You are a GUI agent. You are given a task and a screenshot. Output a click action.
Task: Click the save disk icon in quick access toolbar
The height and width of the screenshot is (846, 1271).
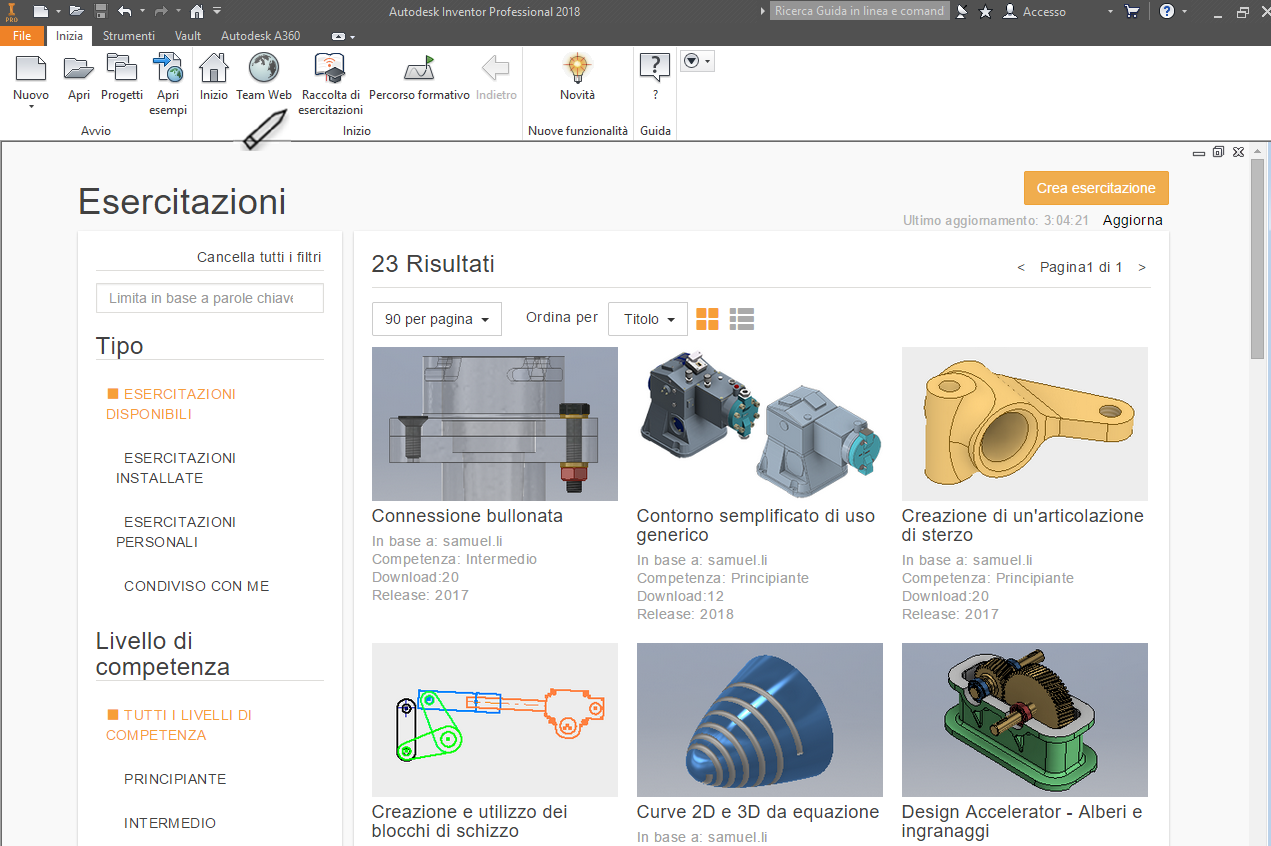[x=101, y=11]
